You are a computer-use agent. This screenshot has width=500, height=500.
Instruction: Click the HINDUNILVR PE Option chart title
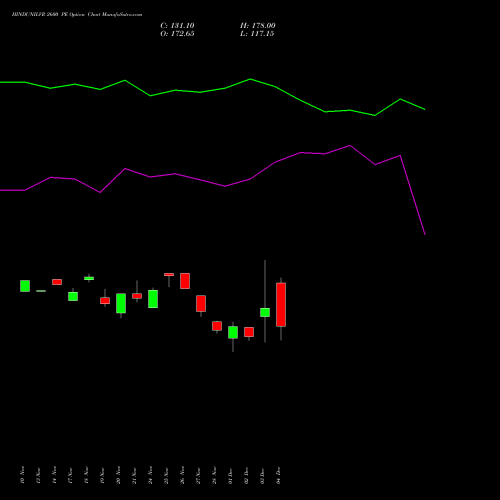click(77, 15)
